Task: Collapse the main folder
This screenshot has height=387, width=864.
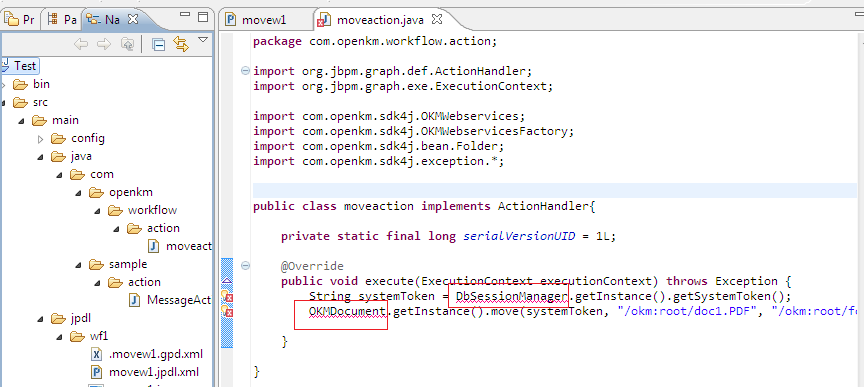Action: 22,121
